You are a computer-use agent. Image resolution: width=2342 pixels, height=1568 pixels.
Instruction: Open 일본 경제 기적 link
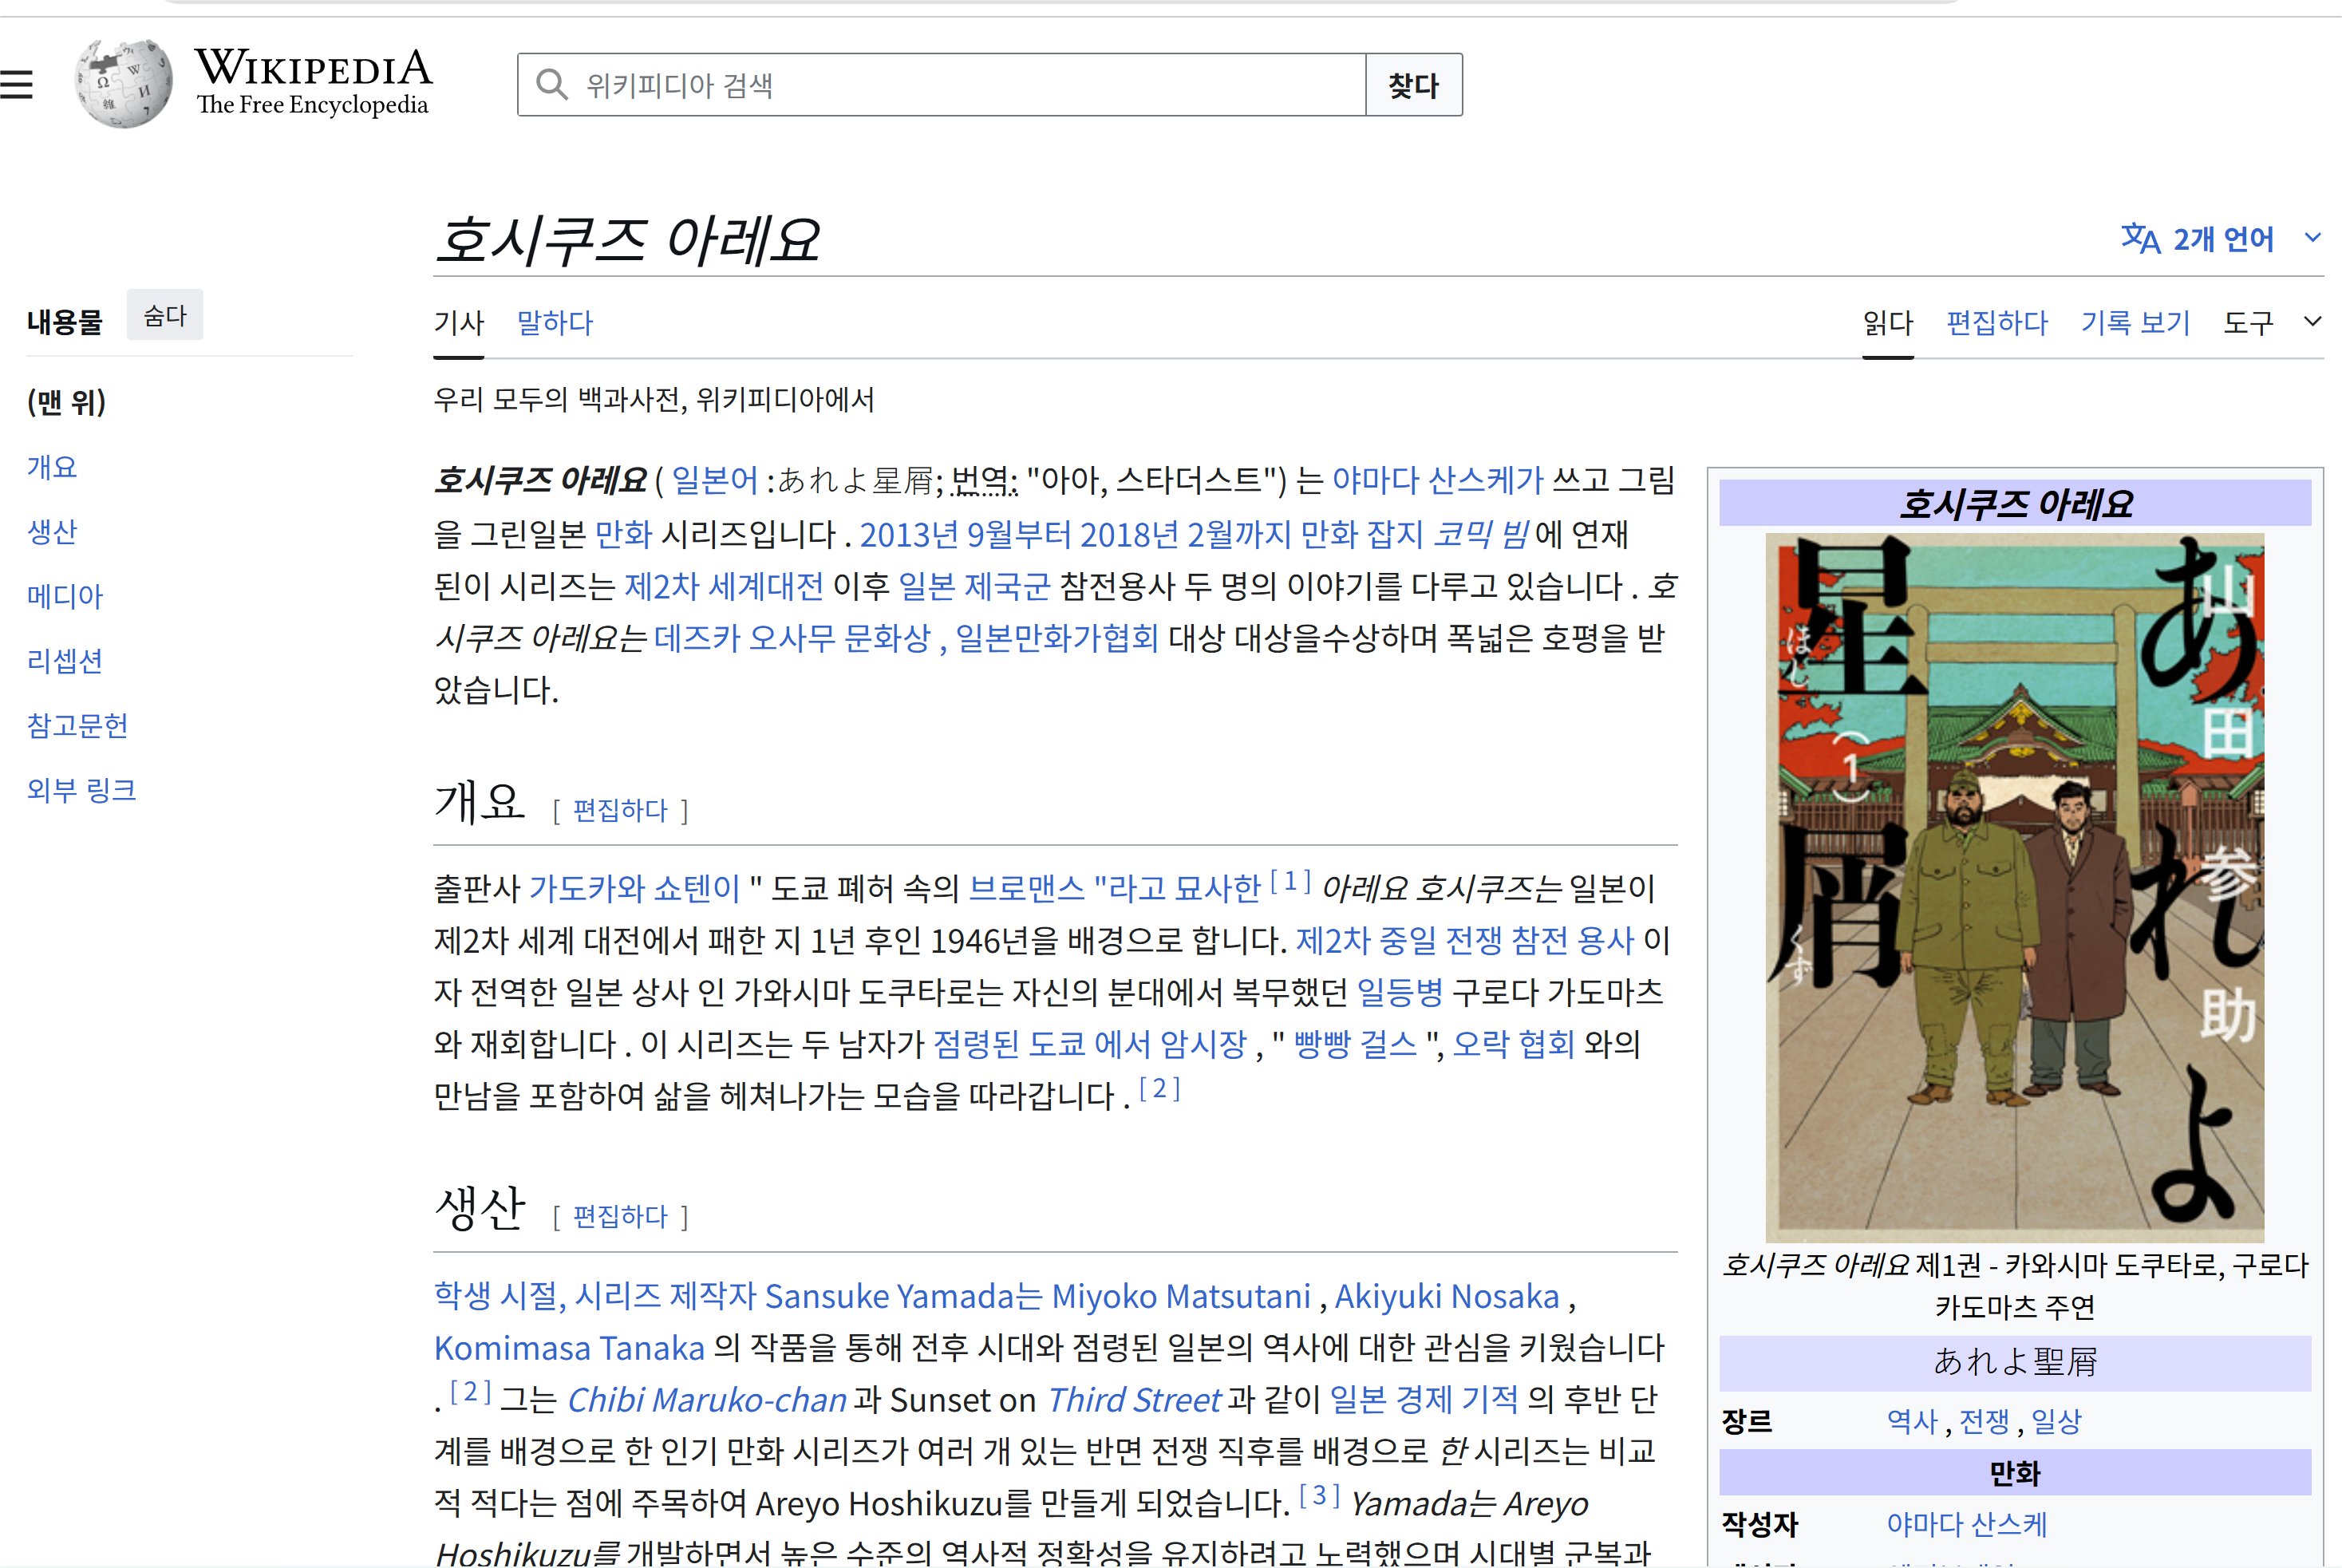point(1424,1400)
